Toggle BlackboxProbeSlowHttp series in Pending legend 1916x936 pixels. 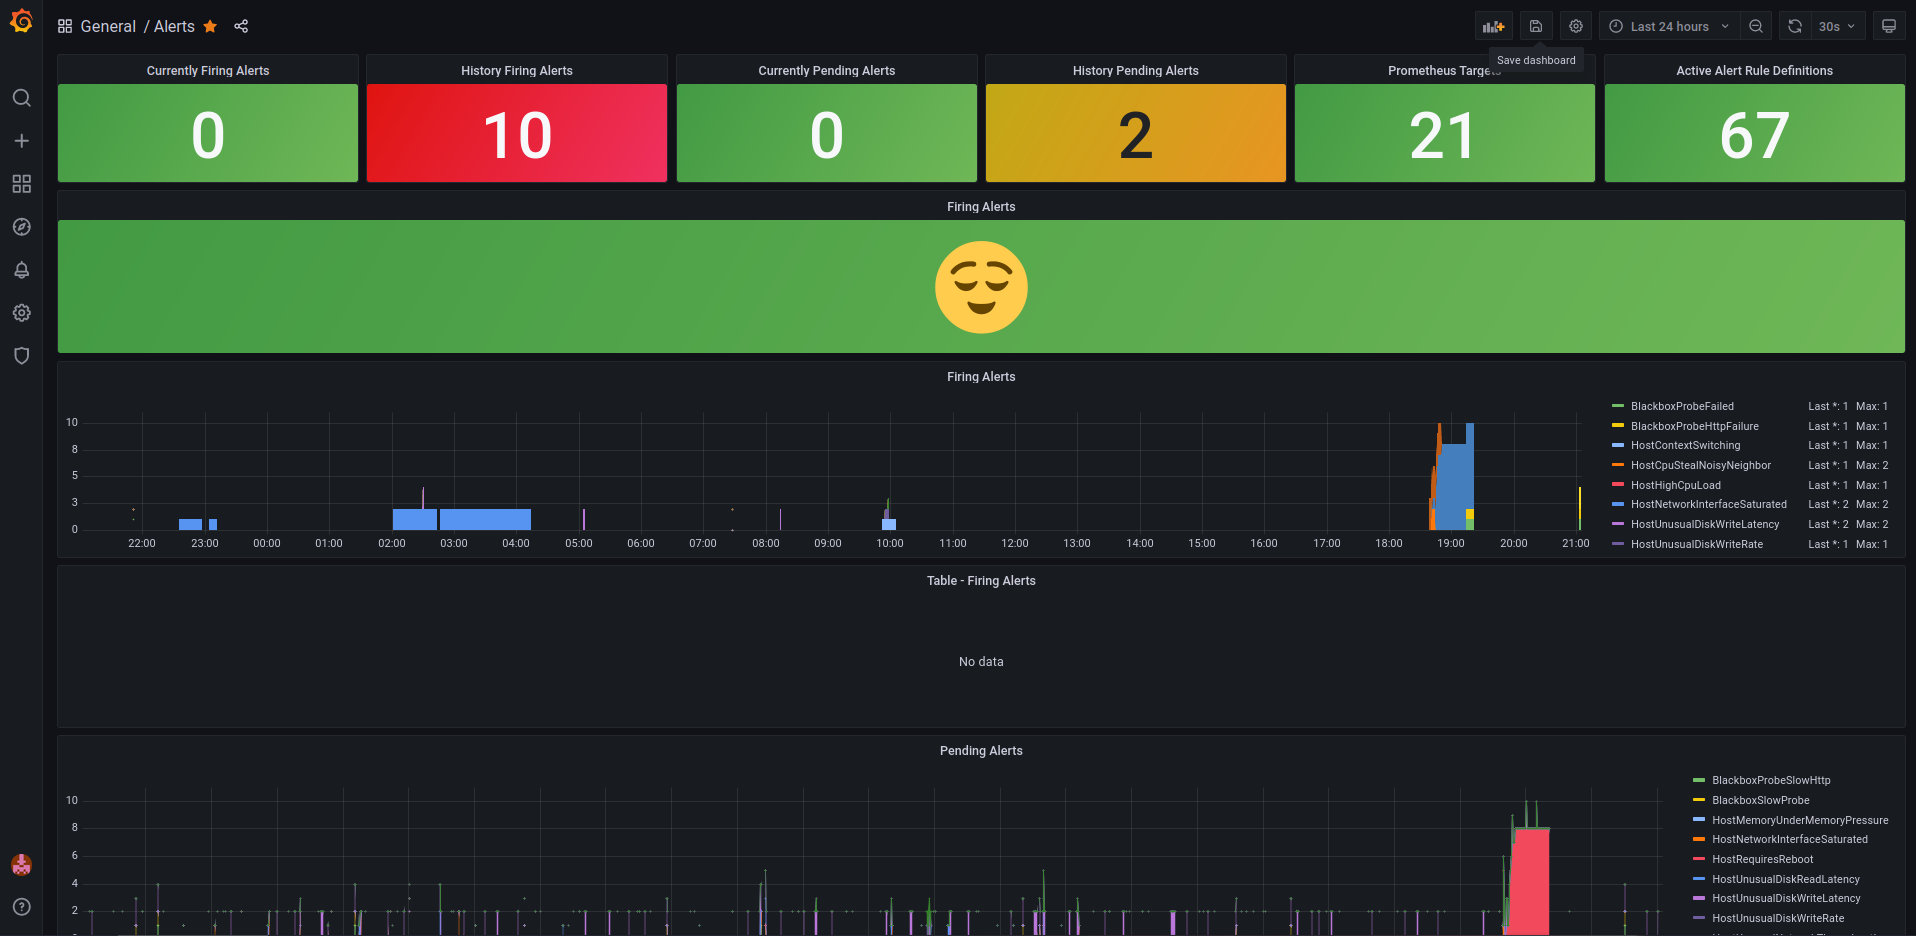coord(1771,781)
